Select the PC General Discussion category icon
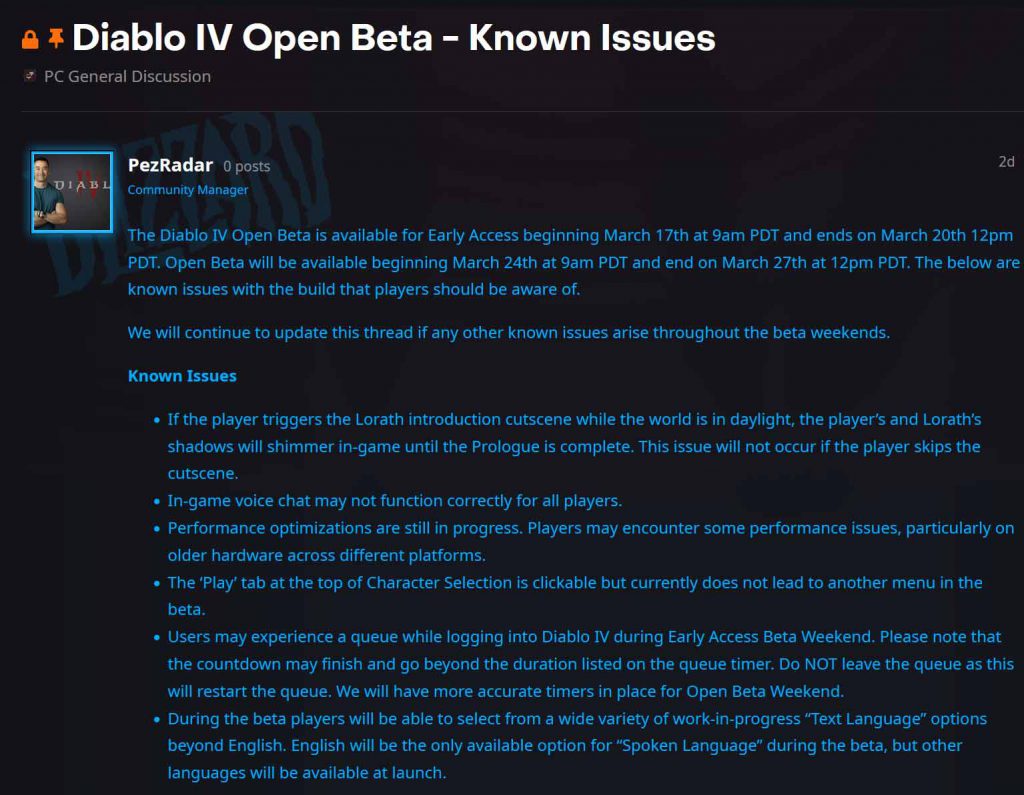This screenshot has height=795, width=1024. [x=31, y=75]
